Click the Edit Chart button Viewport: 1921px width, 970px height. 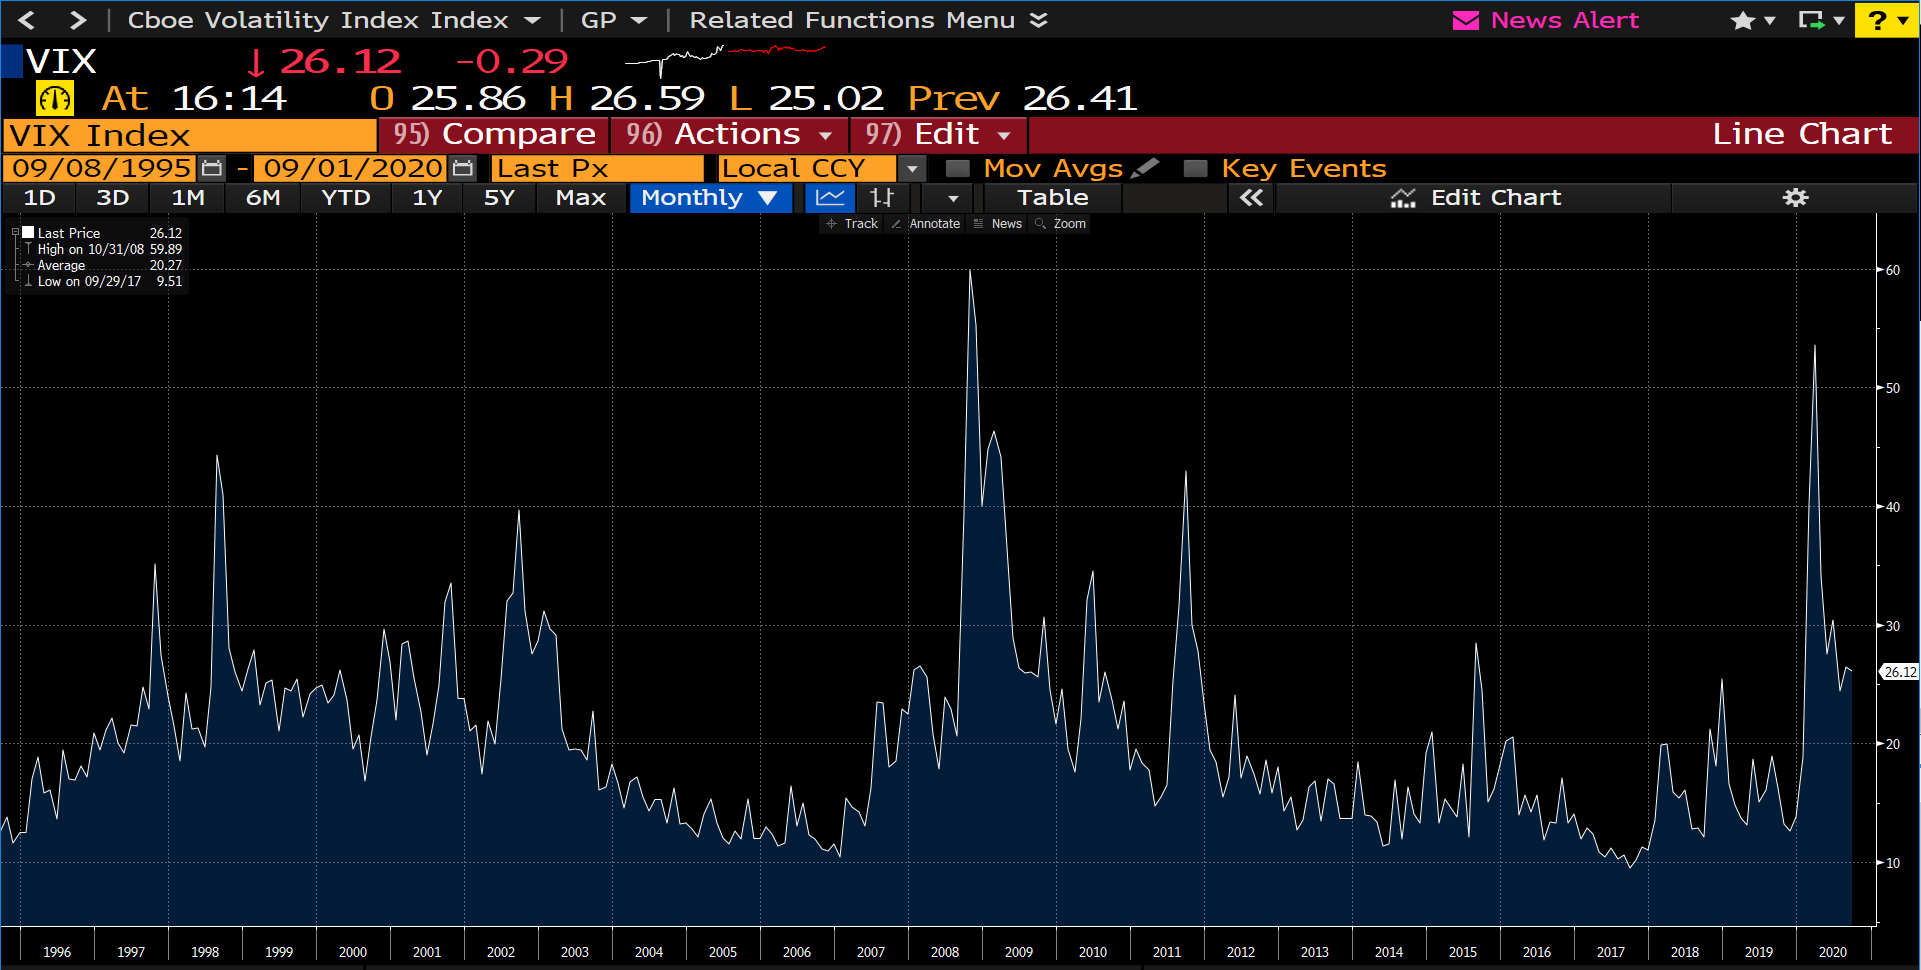pos(1475,198)
